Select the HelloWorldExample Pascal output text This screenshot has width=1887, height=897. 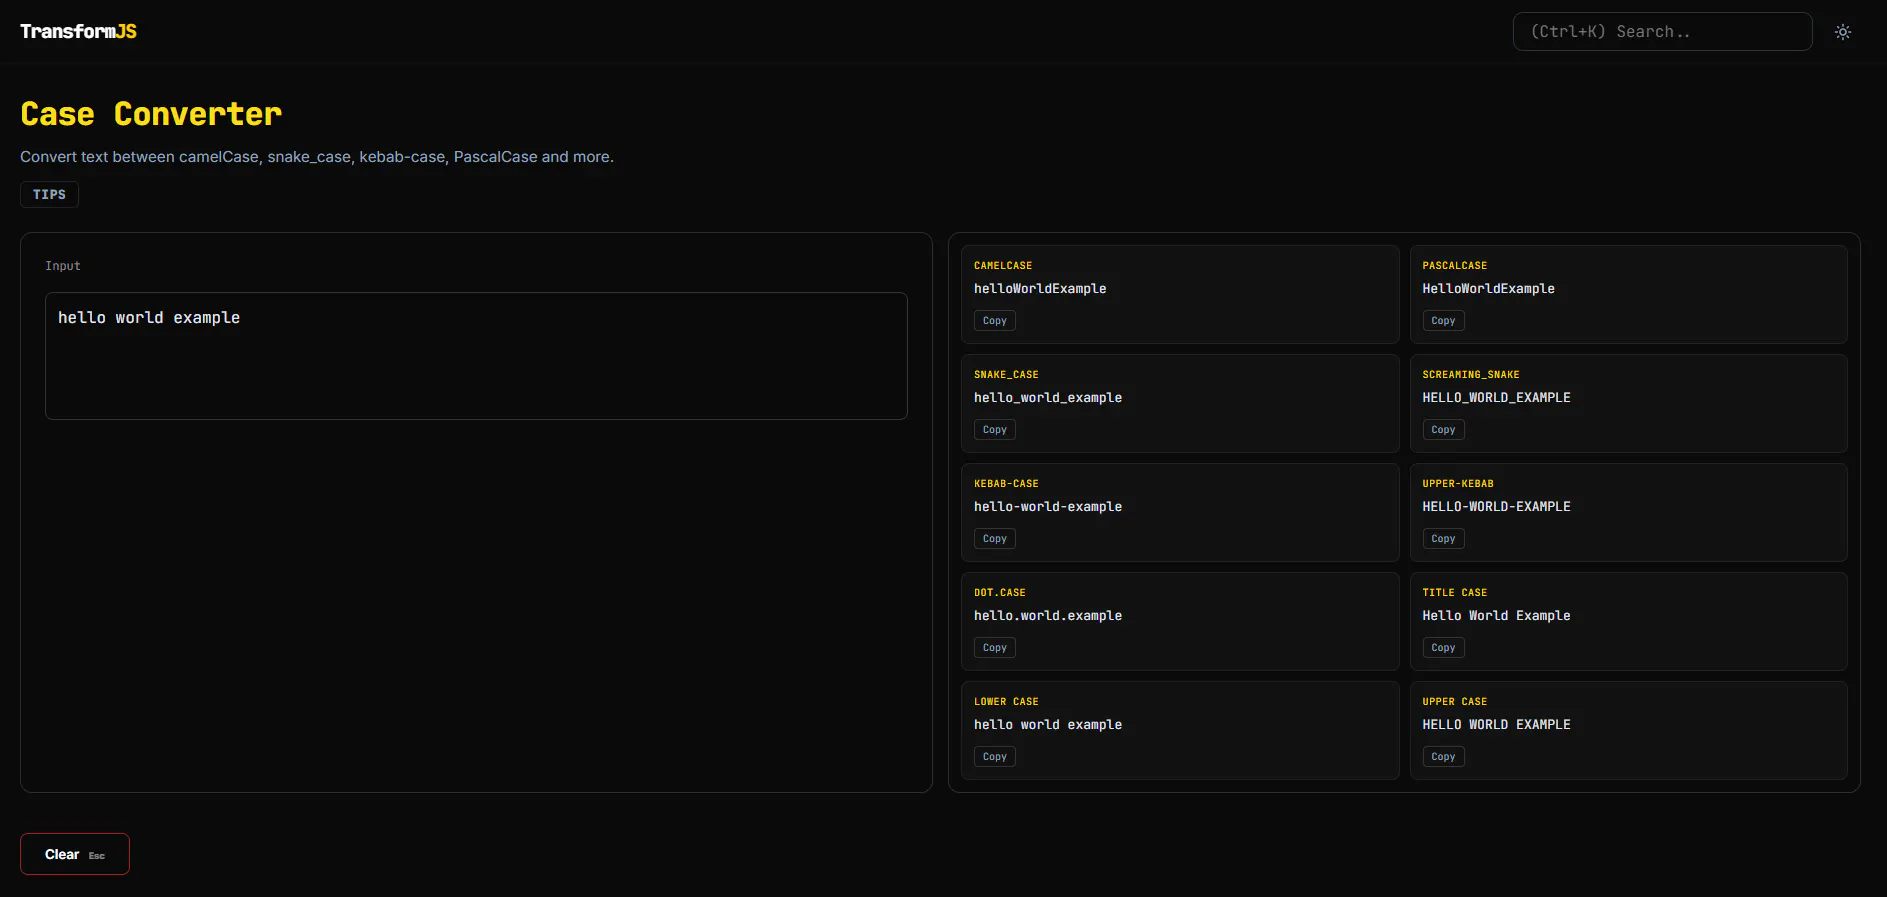[1488, 289]
